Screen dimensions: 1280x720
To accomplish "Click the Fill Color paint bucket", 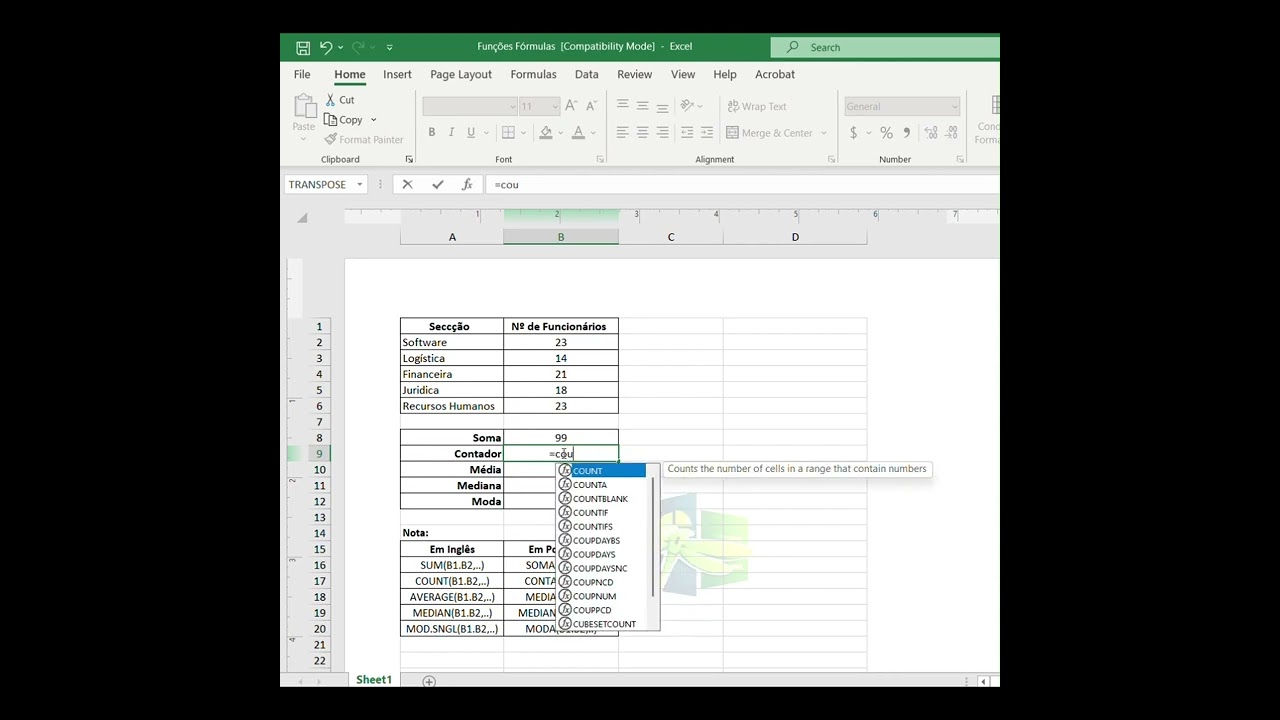I will pyautogui.click(x=545, y=133).
